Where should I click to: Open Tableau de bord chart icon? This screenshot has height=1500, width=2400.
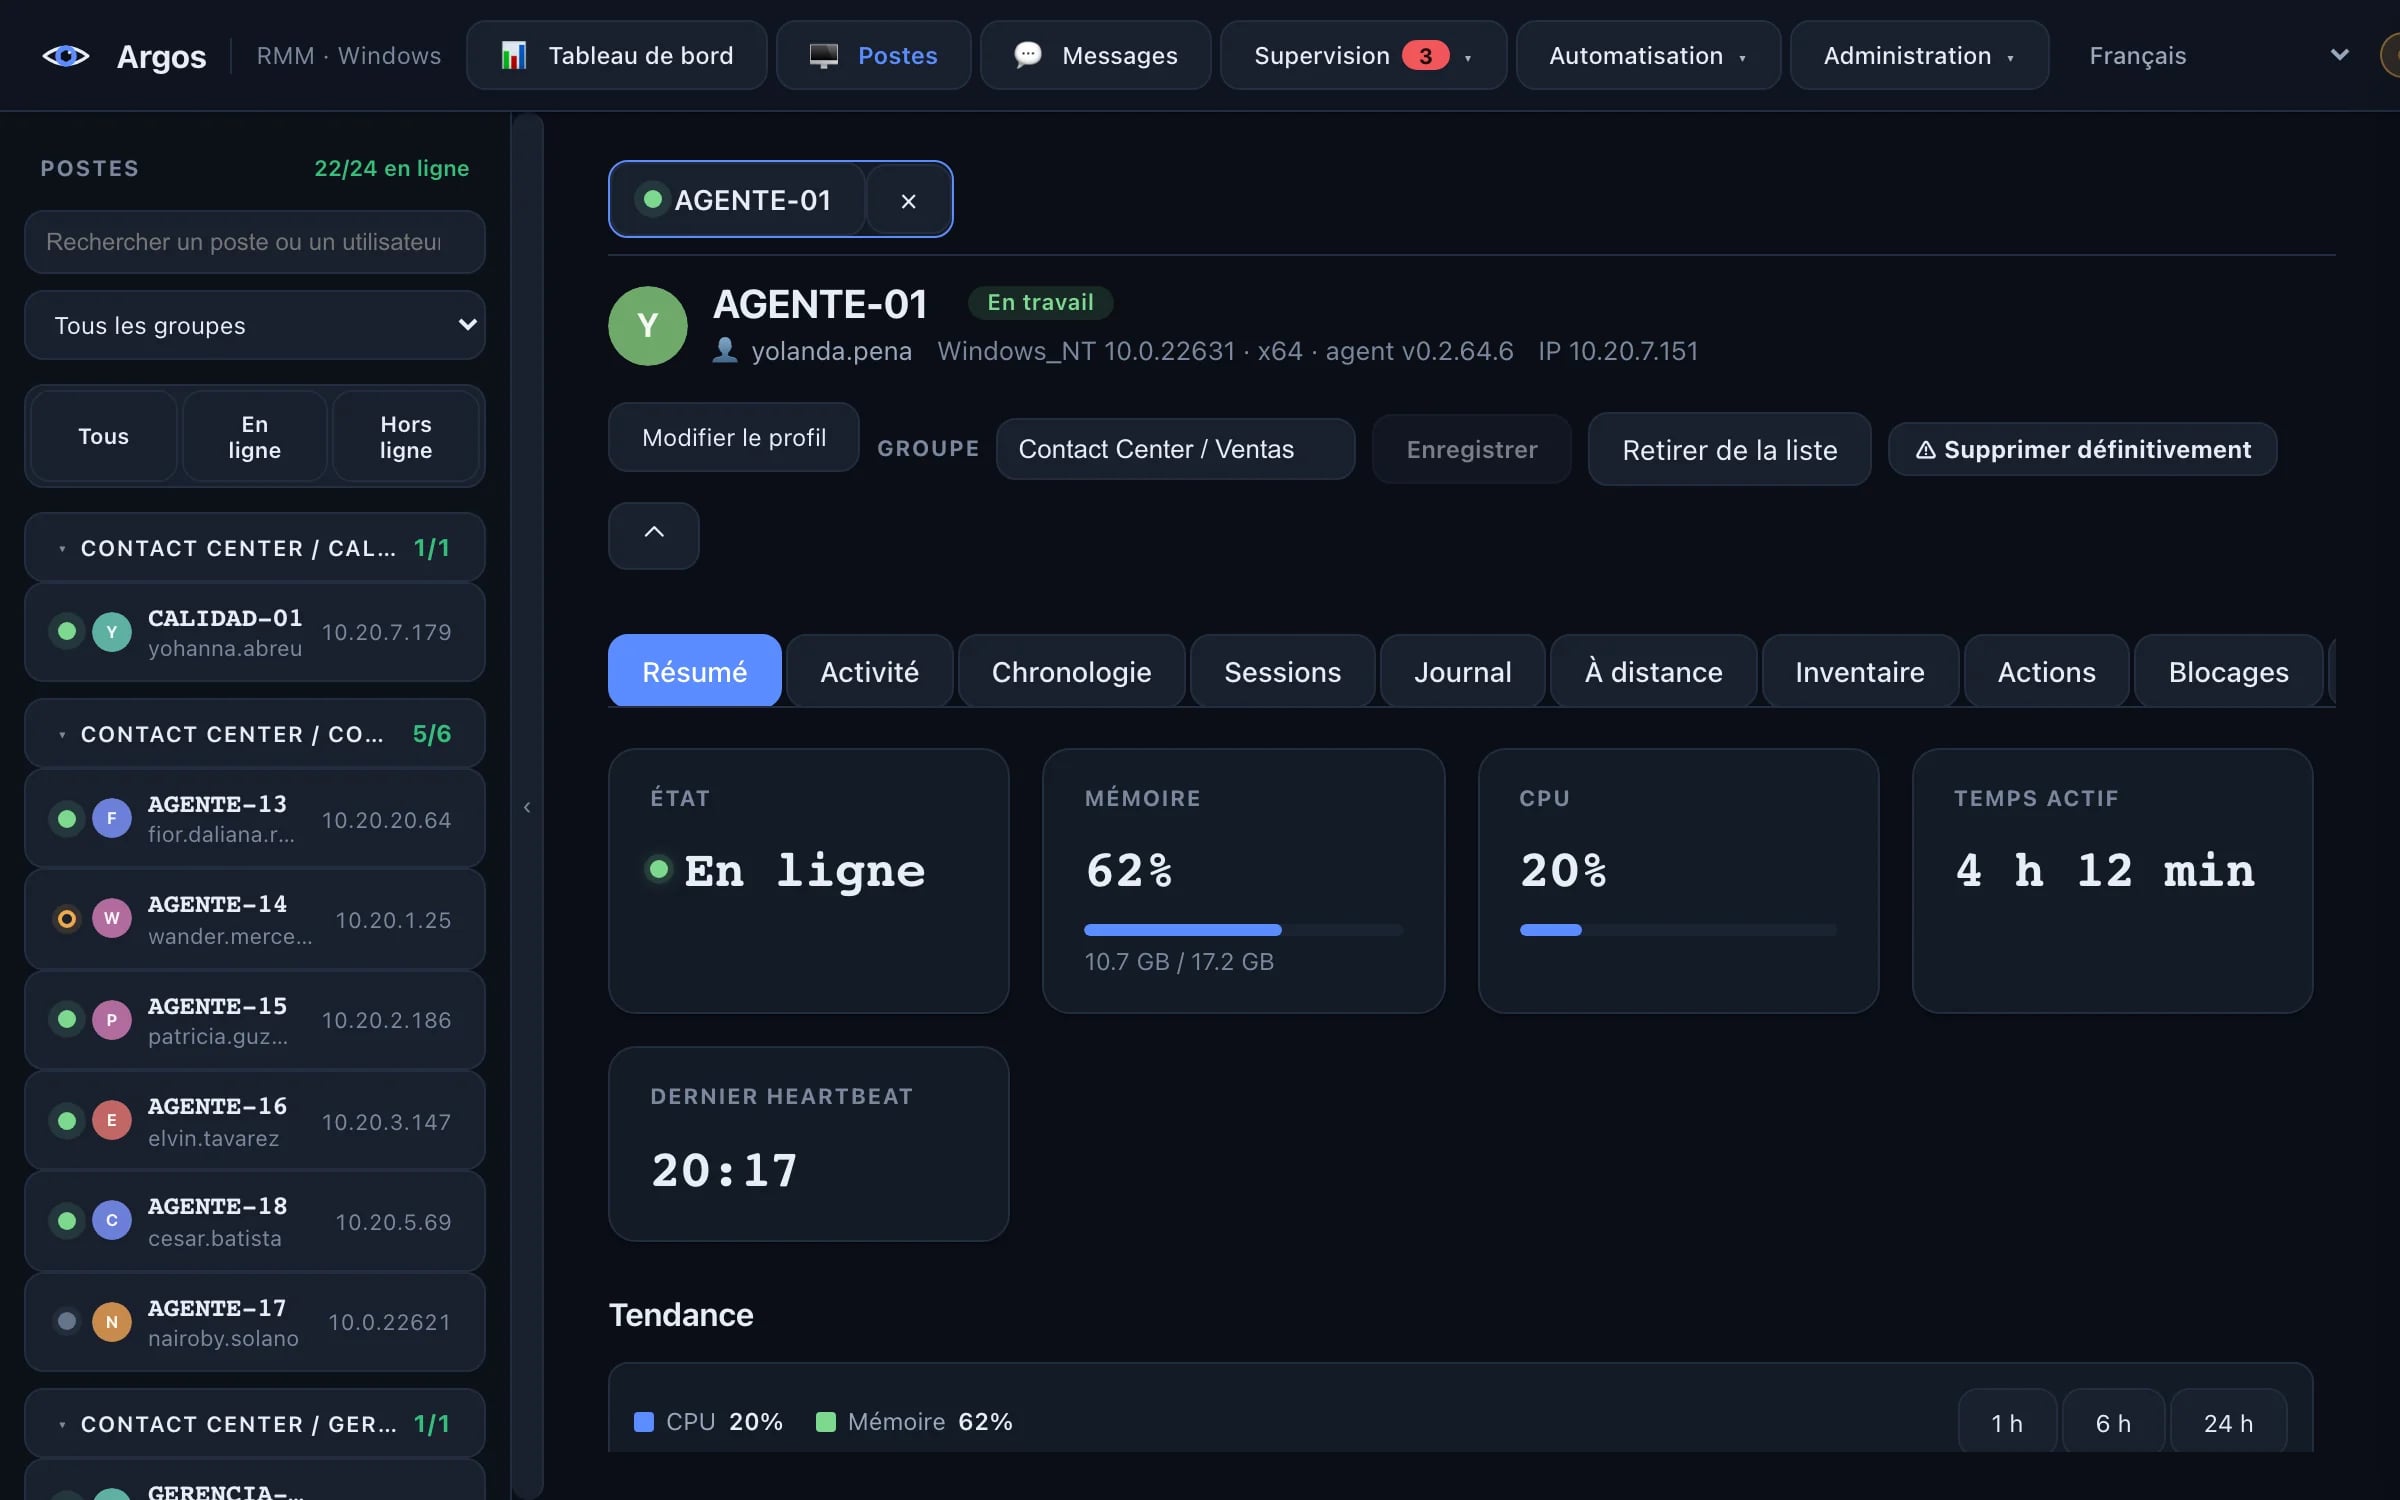point(513,55)
